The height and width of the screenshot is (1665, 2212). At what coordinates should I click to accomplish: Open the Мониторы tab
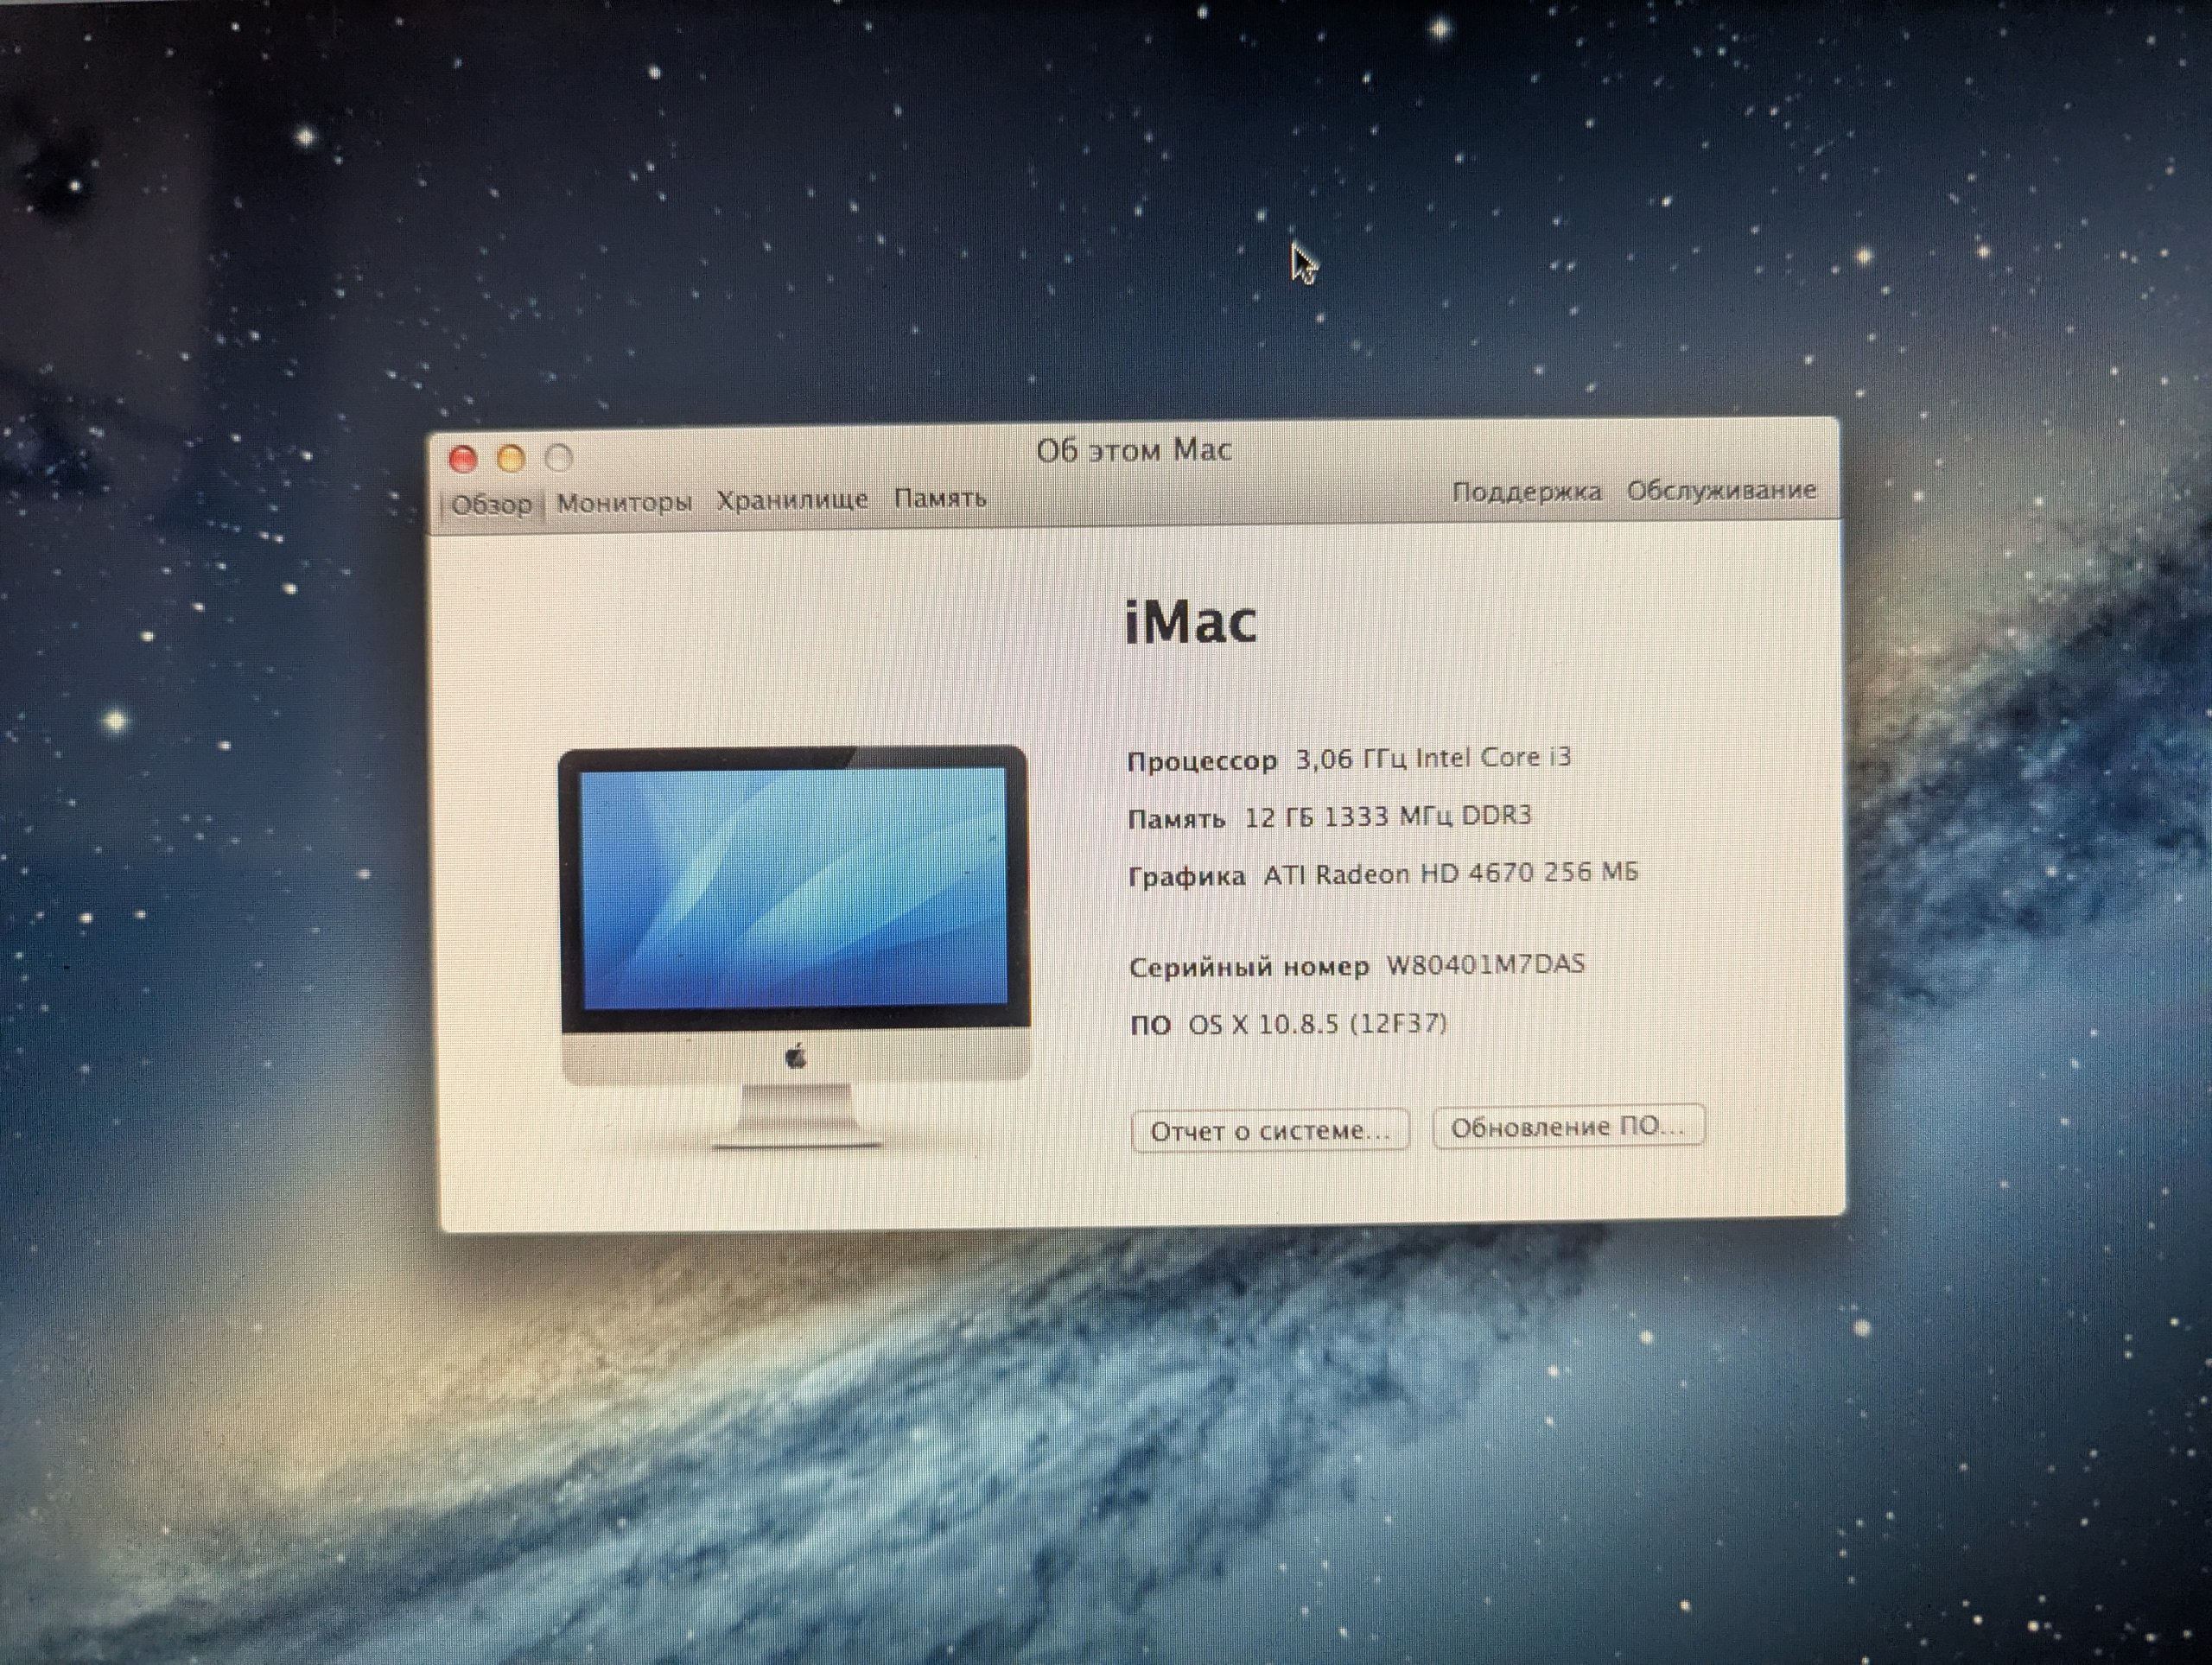pyautogui.click(x=624, y=503)
